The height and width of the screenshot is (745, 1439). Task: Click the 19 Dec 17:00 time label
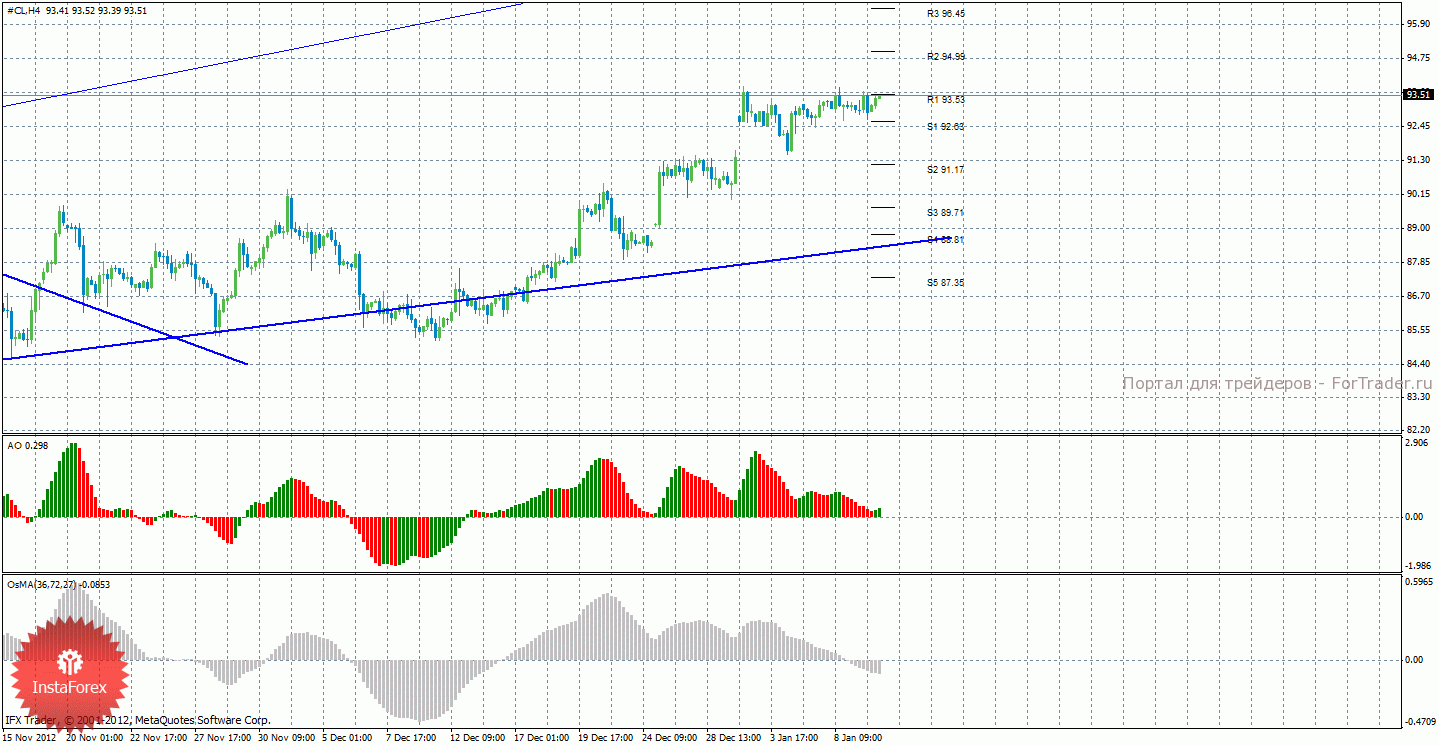[x=608, y=738]
